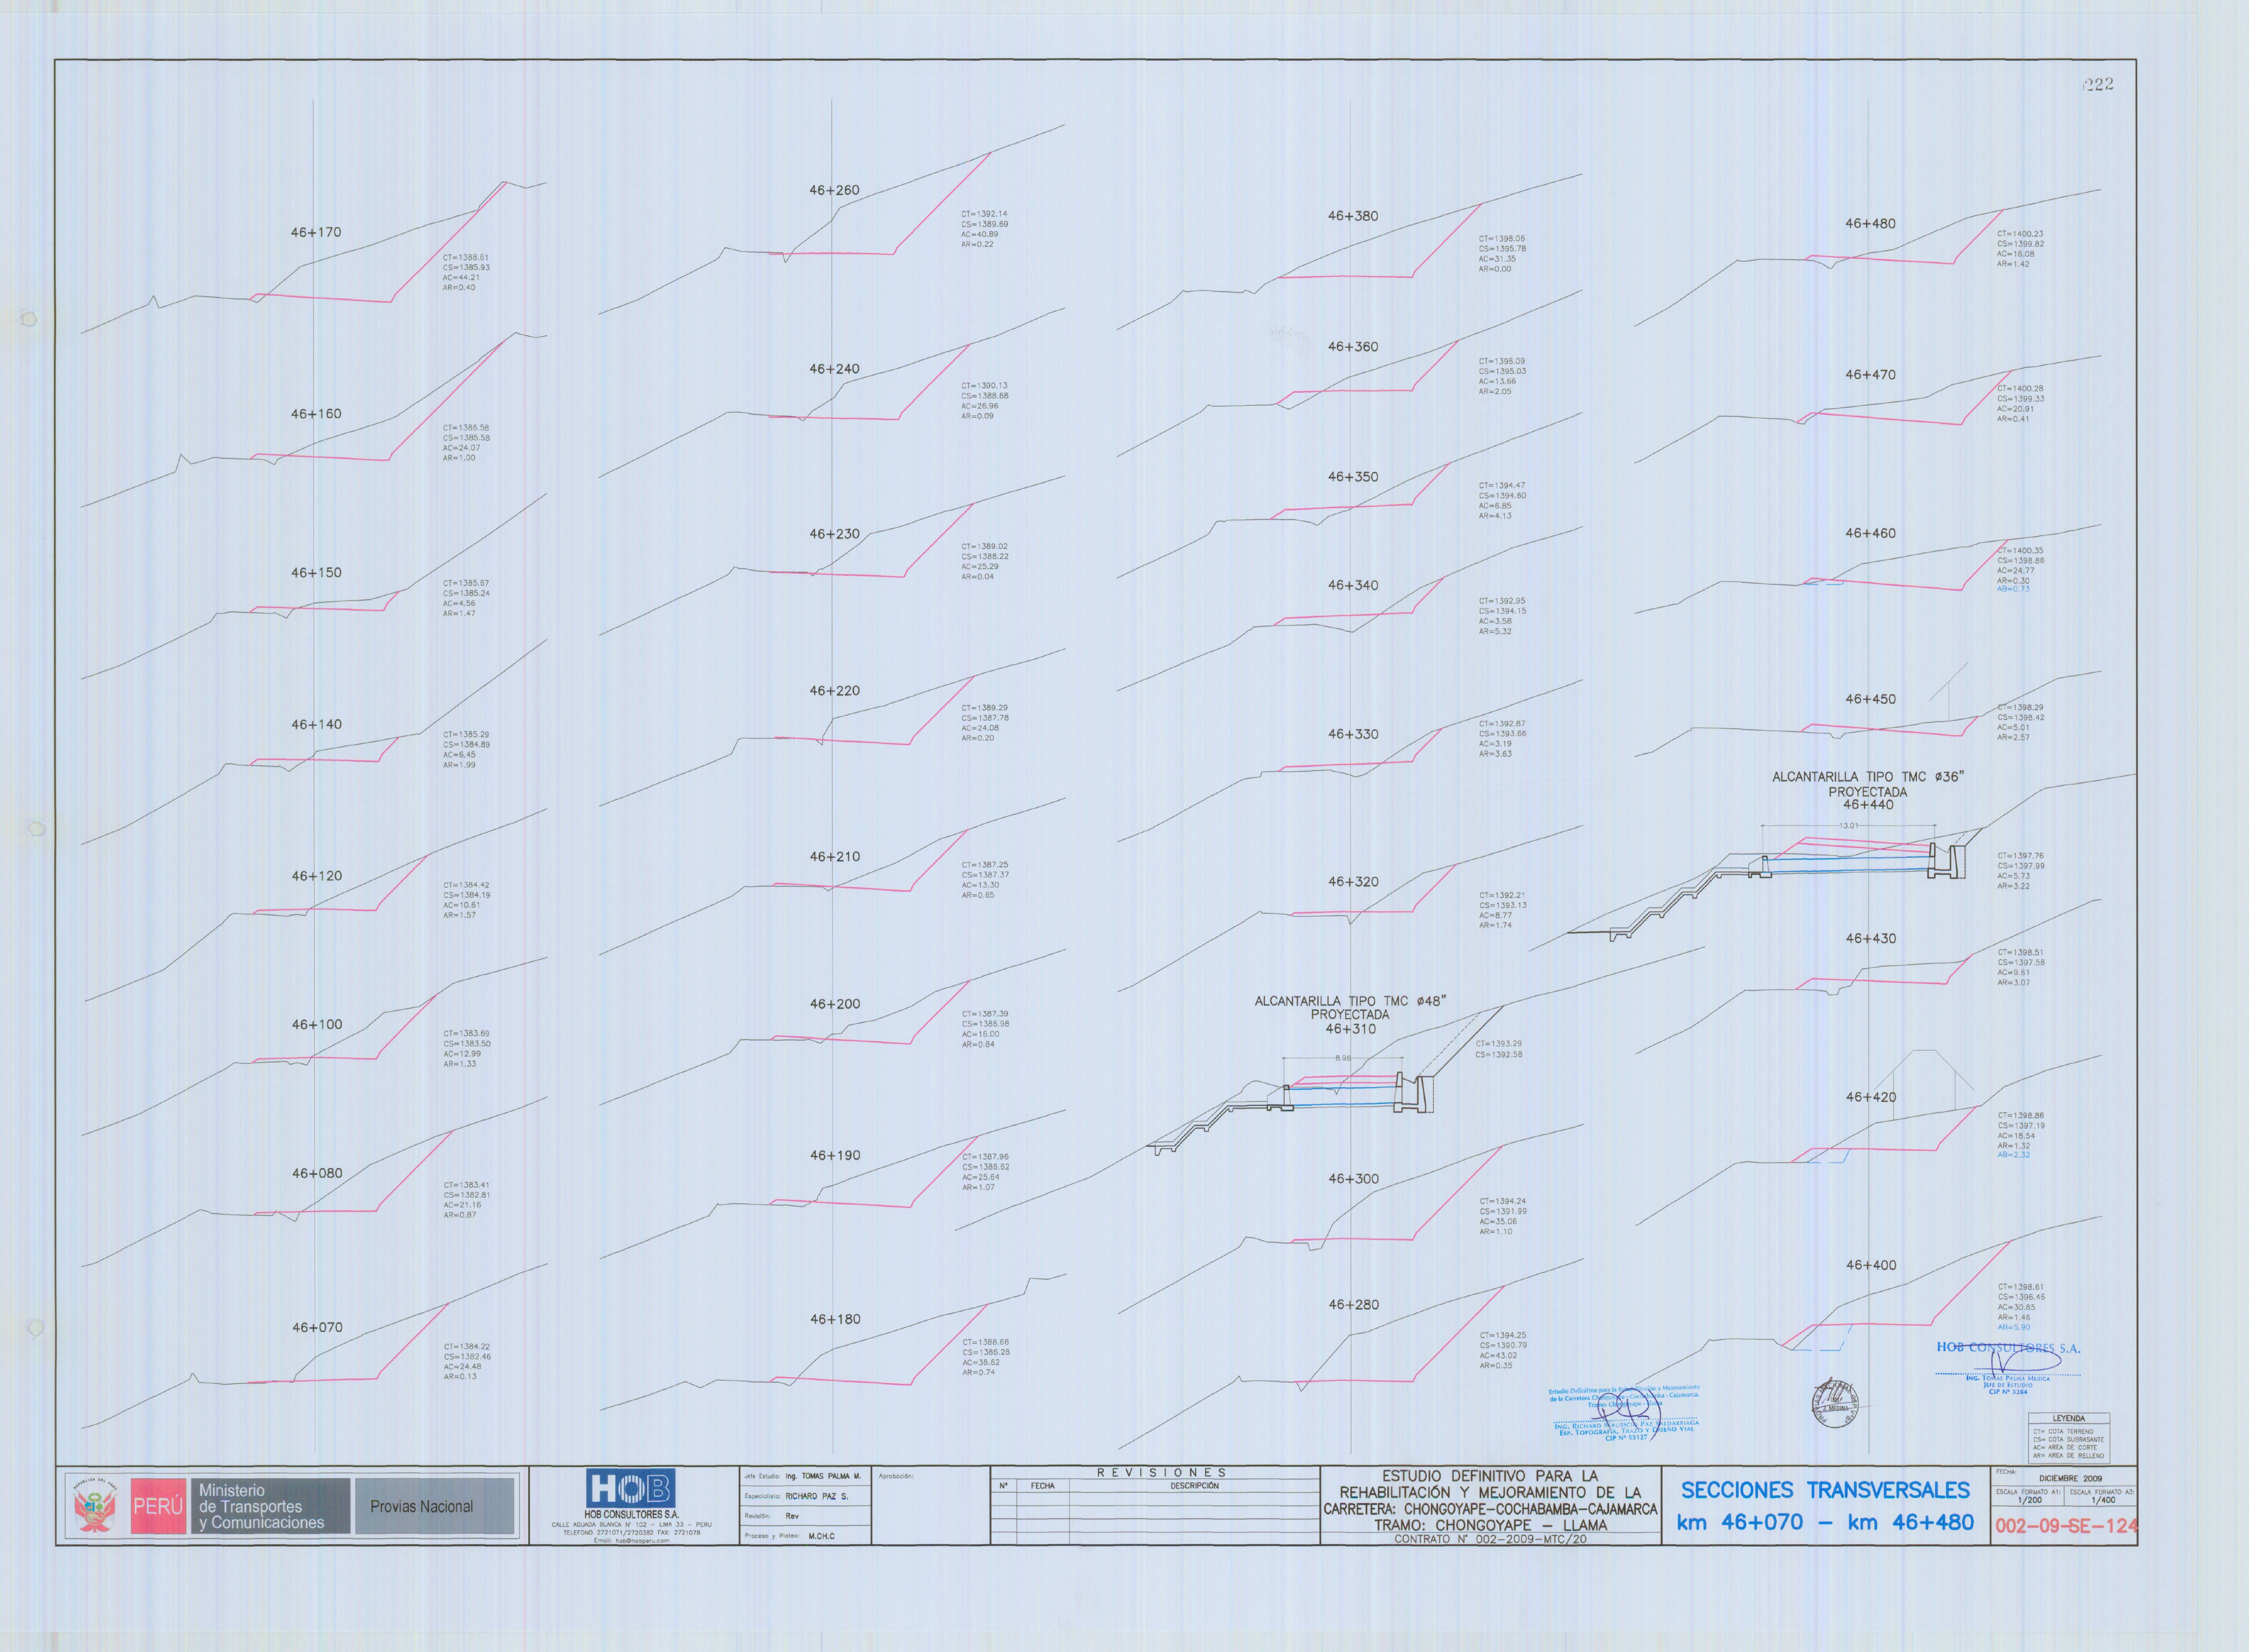This screenshot has height=1652, width=2249.
Task: Click the blue AB=5.90 value at 46+400
Action: 2014,1327
